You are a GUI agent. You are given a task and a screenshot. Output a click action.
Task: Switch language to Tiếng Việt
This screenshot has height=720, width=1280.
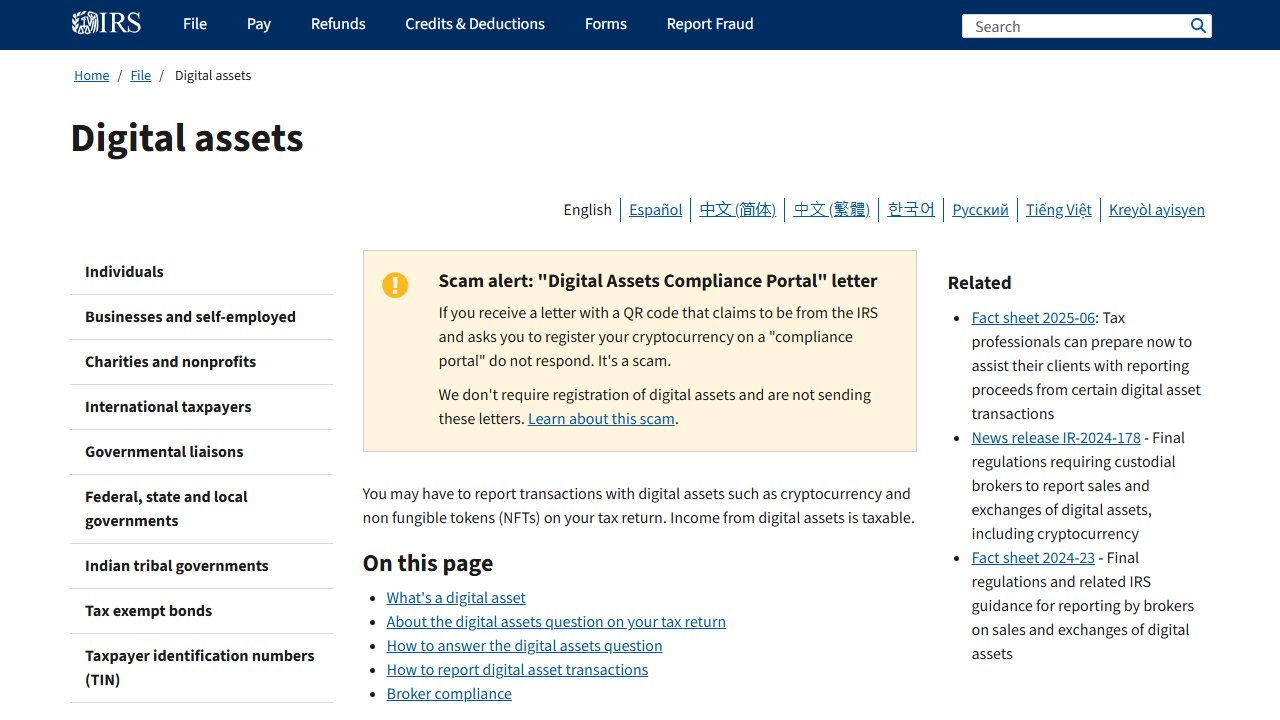(x=1058, y=209)
